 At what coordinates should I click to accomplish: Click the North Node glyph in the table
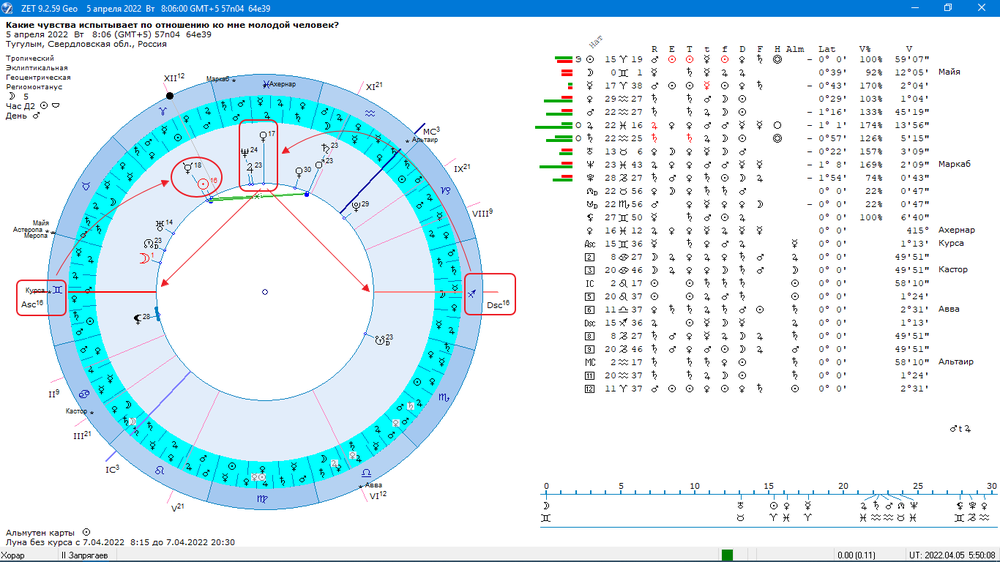tap(591, 191)
